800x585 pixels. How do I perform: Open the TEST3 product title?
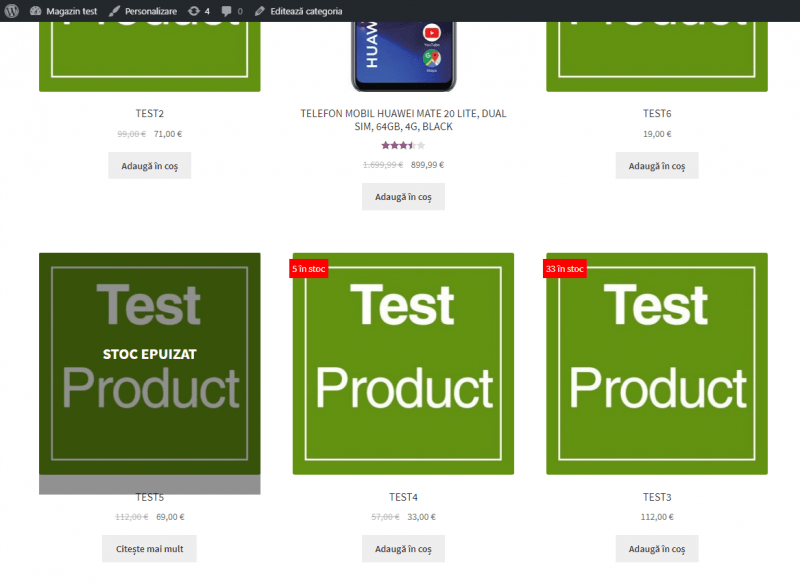[x=657, y=497]
